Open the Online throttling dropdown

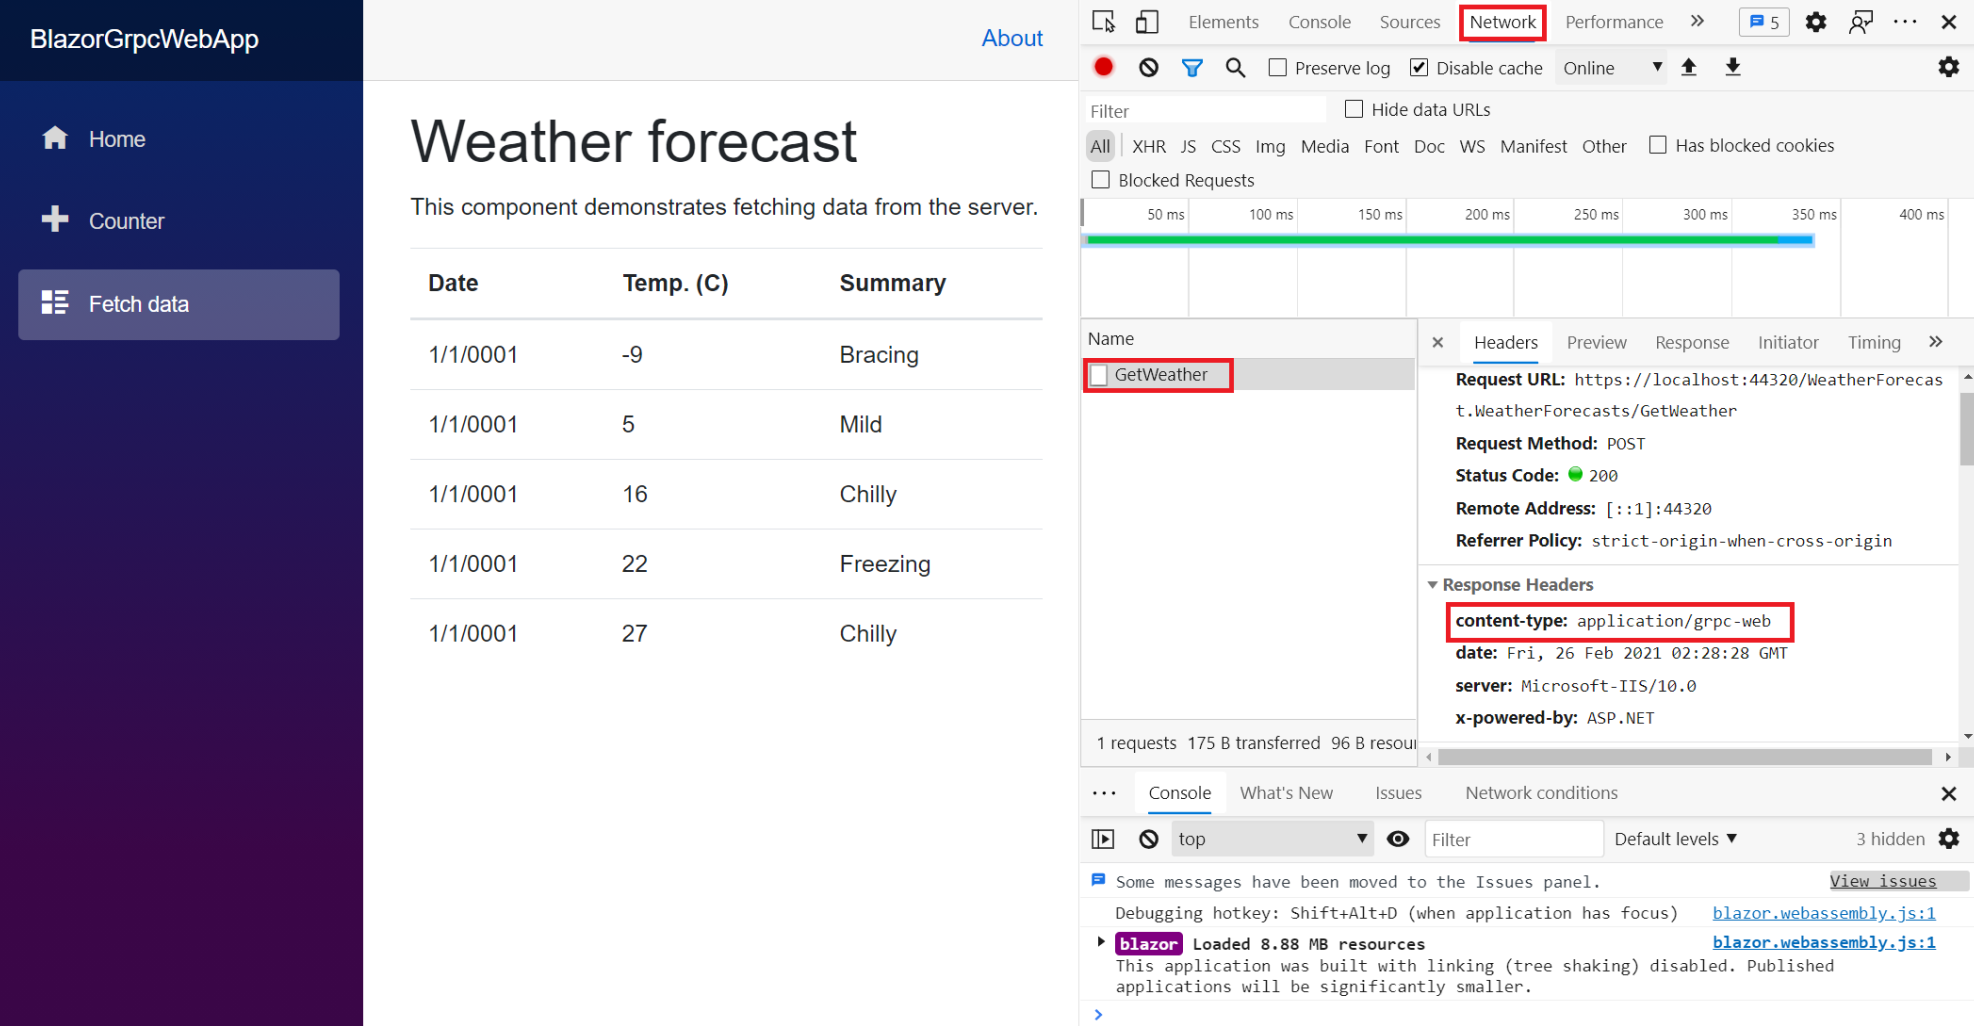click(x=1611, y=67)
